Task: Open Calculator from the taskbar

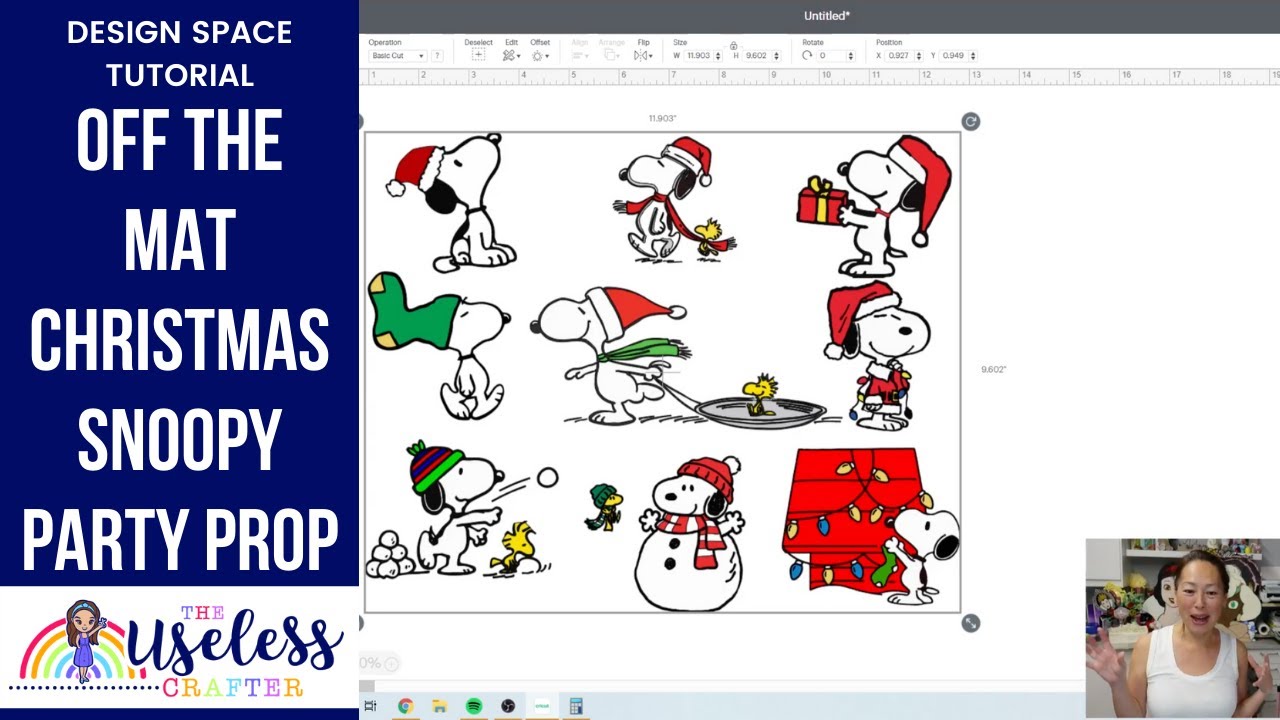Action: [x=576, y=706]
